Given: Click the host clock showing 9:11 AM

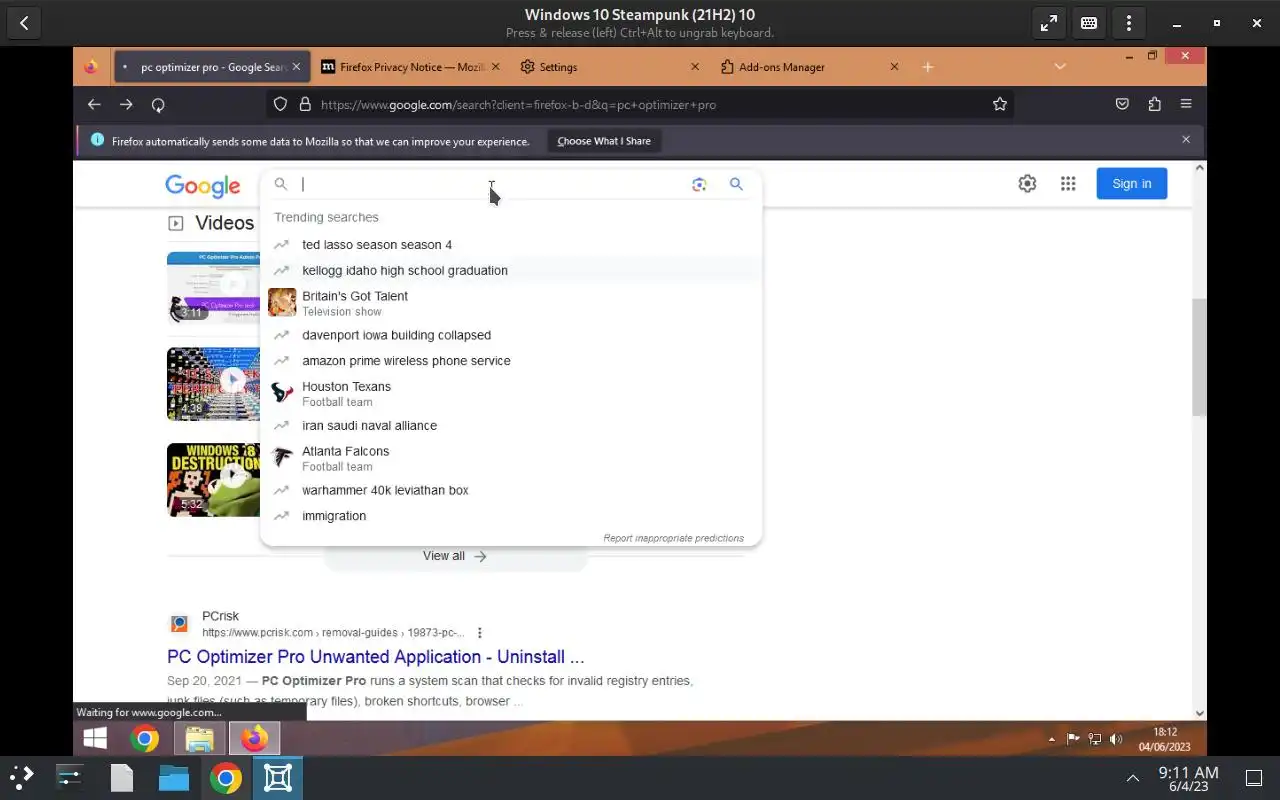Looking at the screenshot, I should (x=1188, y=778).
